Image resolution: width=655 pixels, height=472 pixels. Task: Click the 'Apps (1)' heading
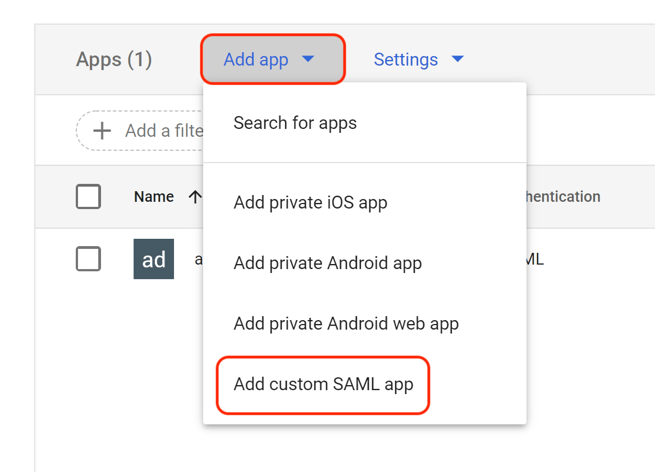tap(114, 60)
